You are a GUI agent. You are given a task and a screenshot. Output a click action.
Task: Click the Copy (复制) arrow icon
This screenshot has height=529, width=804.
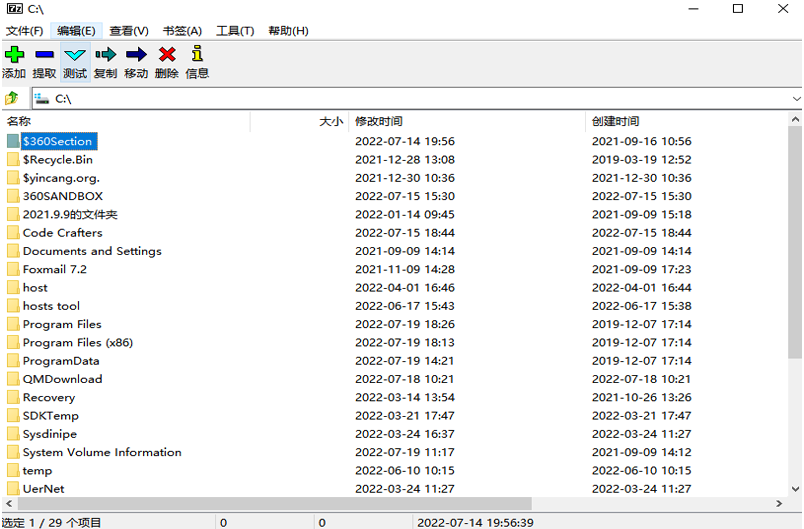pos(106,54)
